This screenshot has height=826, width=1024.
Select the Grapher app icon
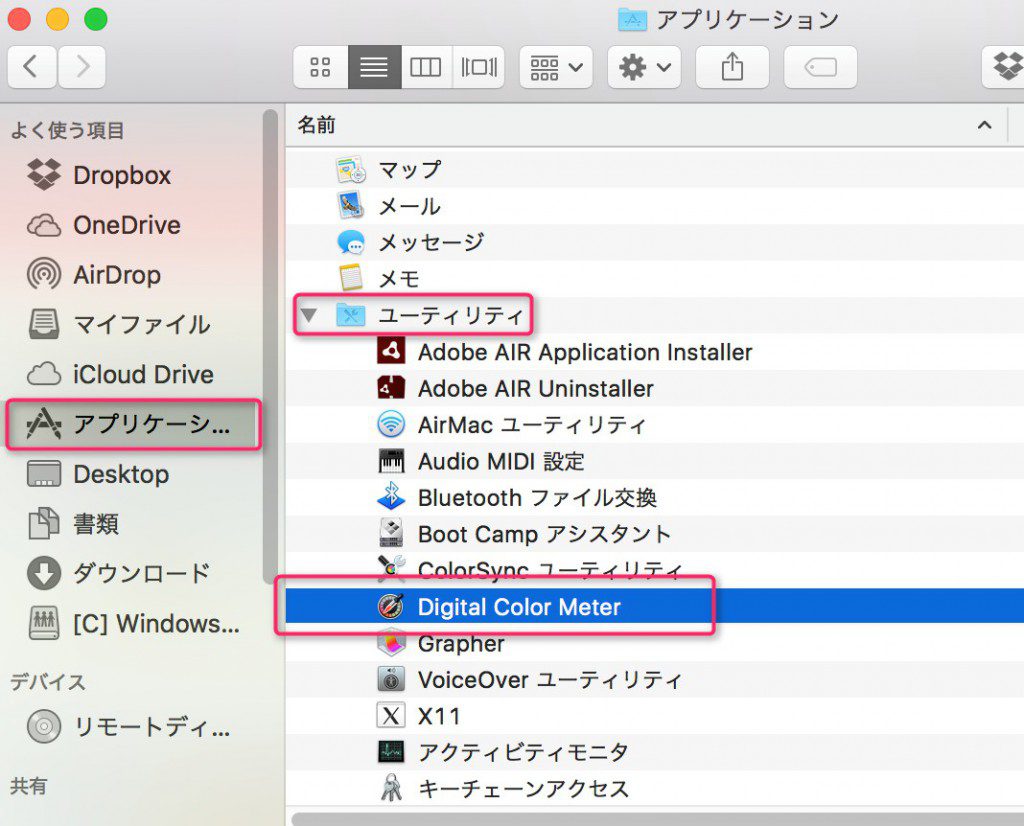pos(391,643)
